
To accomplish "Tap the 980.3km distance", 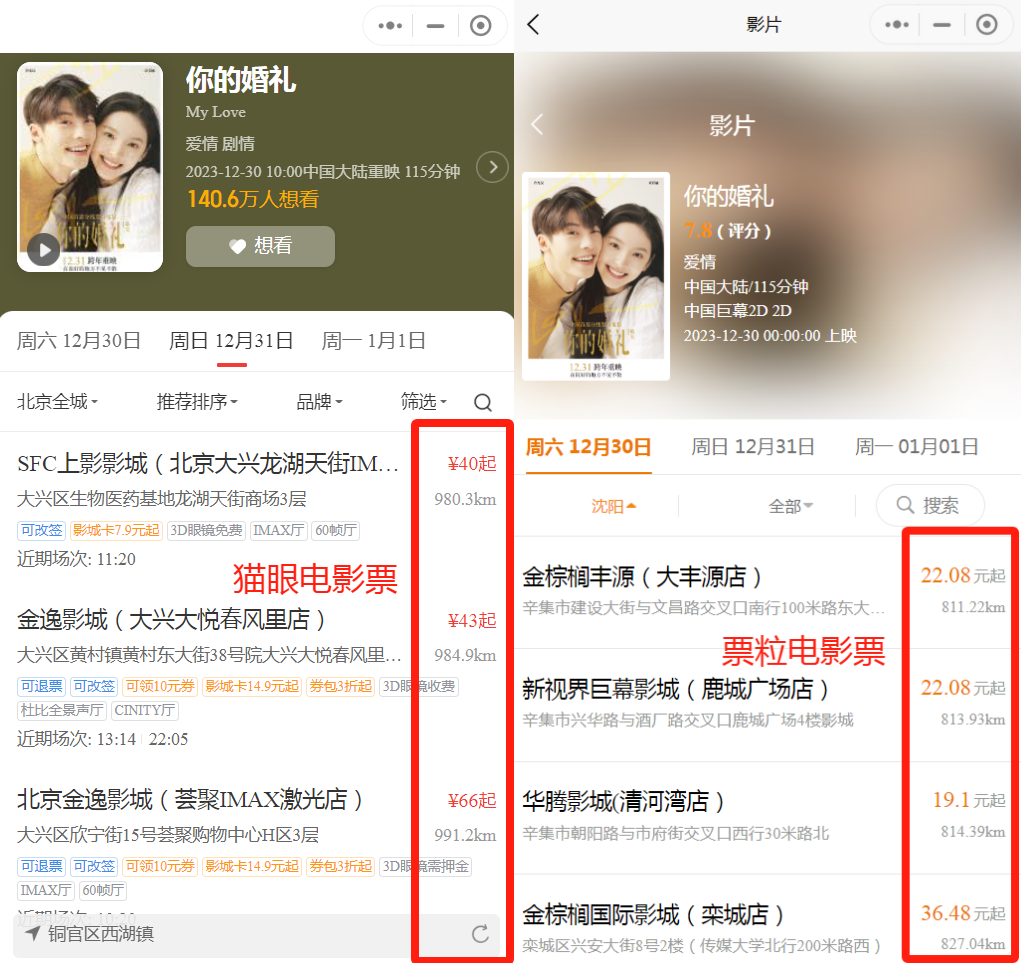I will click(x=465, y=499).
